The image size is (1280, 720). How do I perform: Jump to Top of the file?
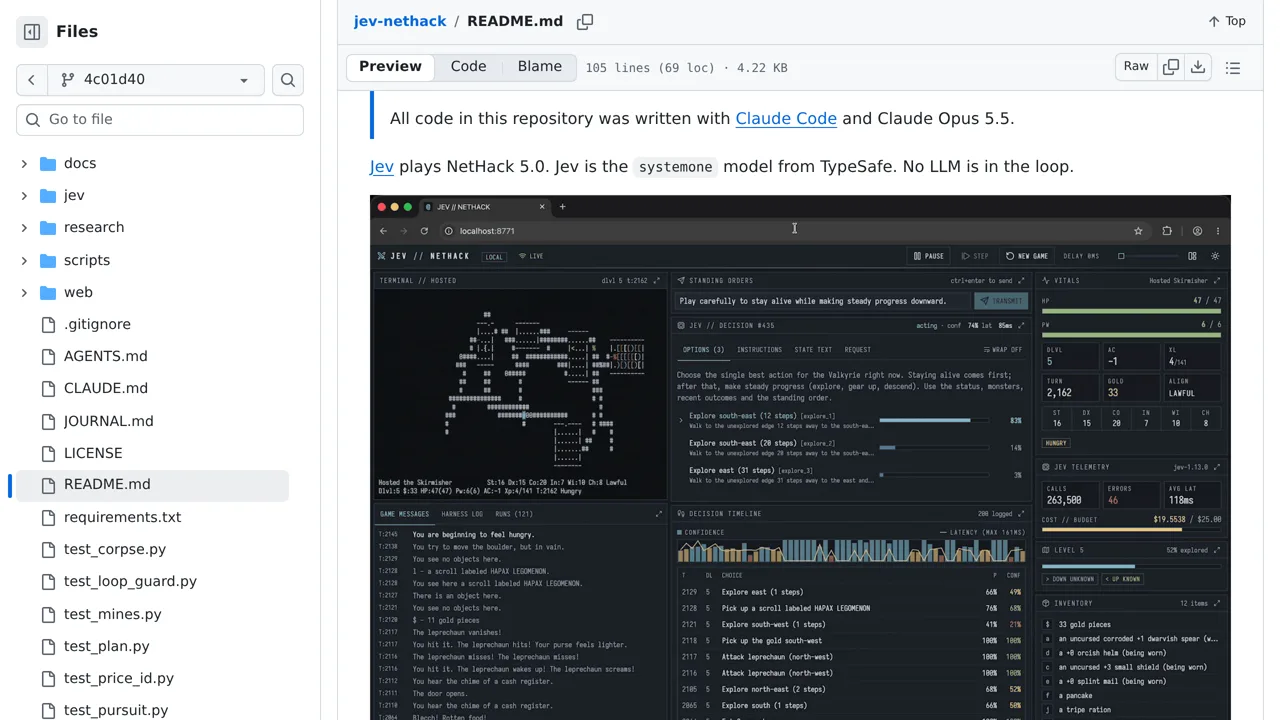[x=1227, y=21]
